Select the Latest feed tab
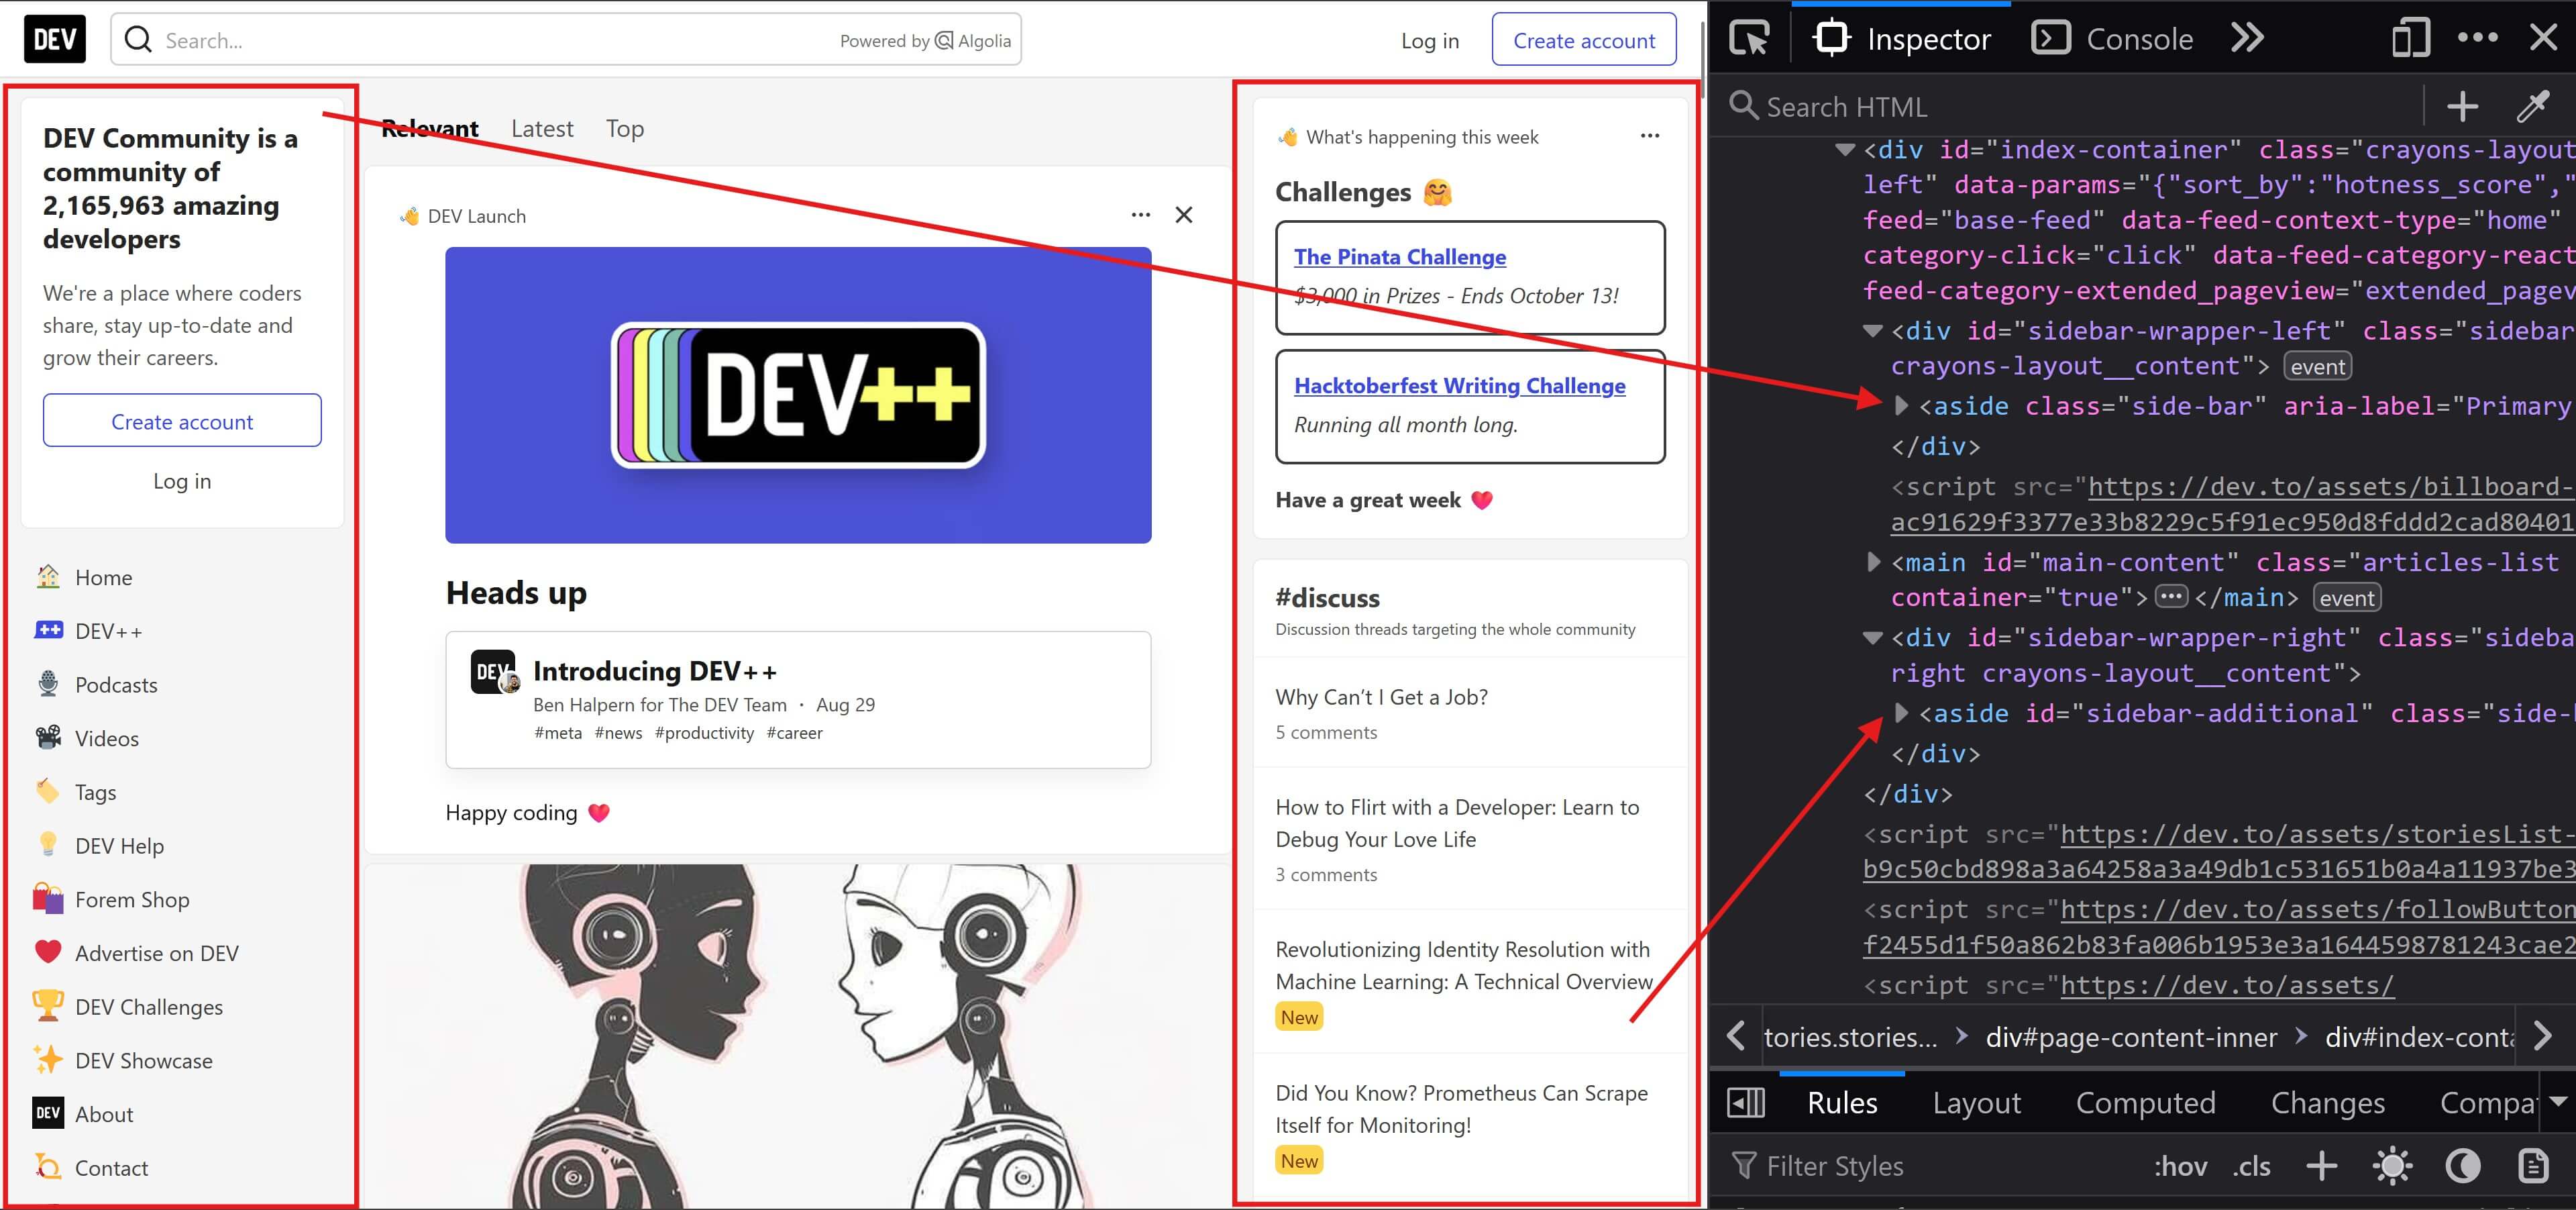The width and height of the screenshot is (2576, 1210). [x=542, y=129]
